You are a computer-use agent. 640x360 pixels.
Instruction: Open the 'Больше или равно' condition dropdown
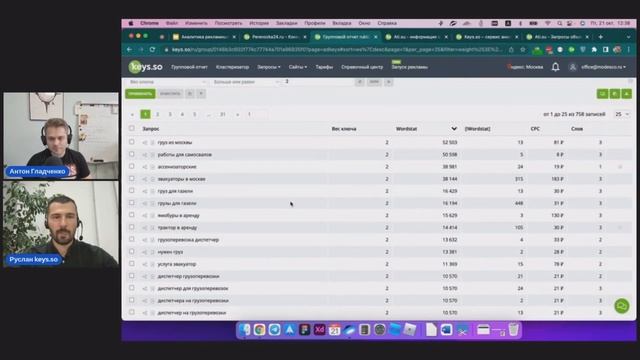246,82
